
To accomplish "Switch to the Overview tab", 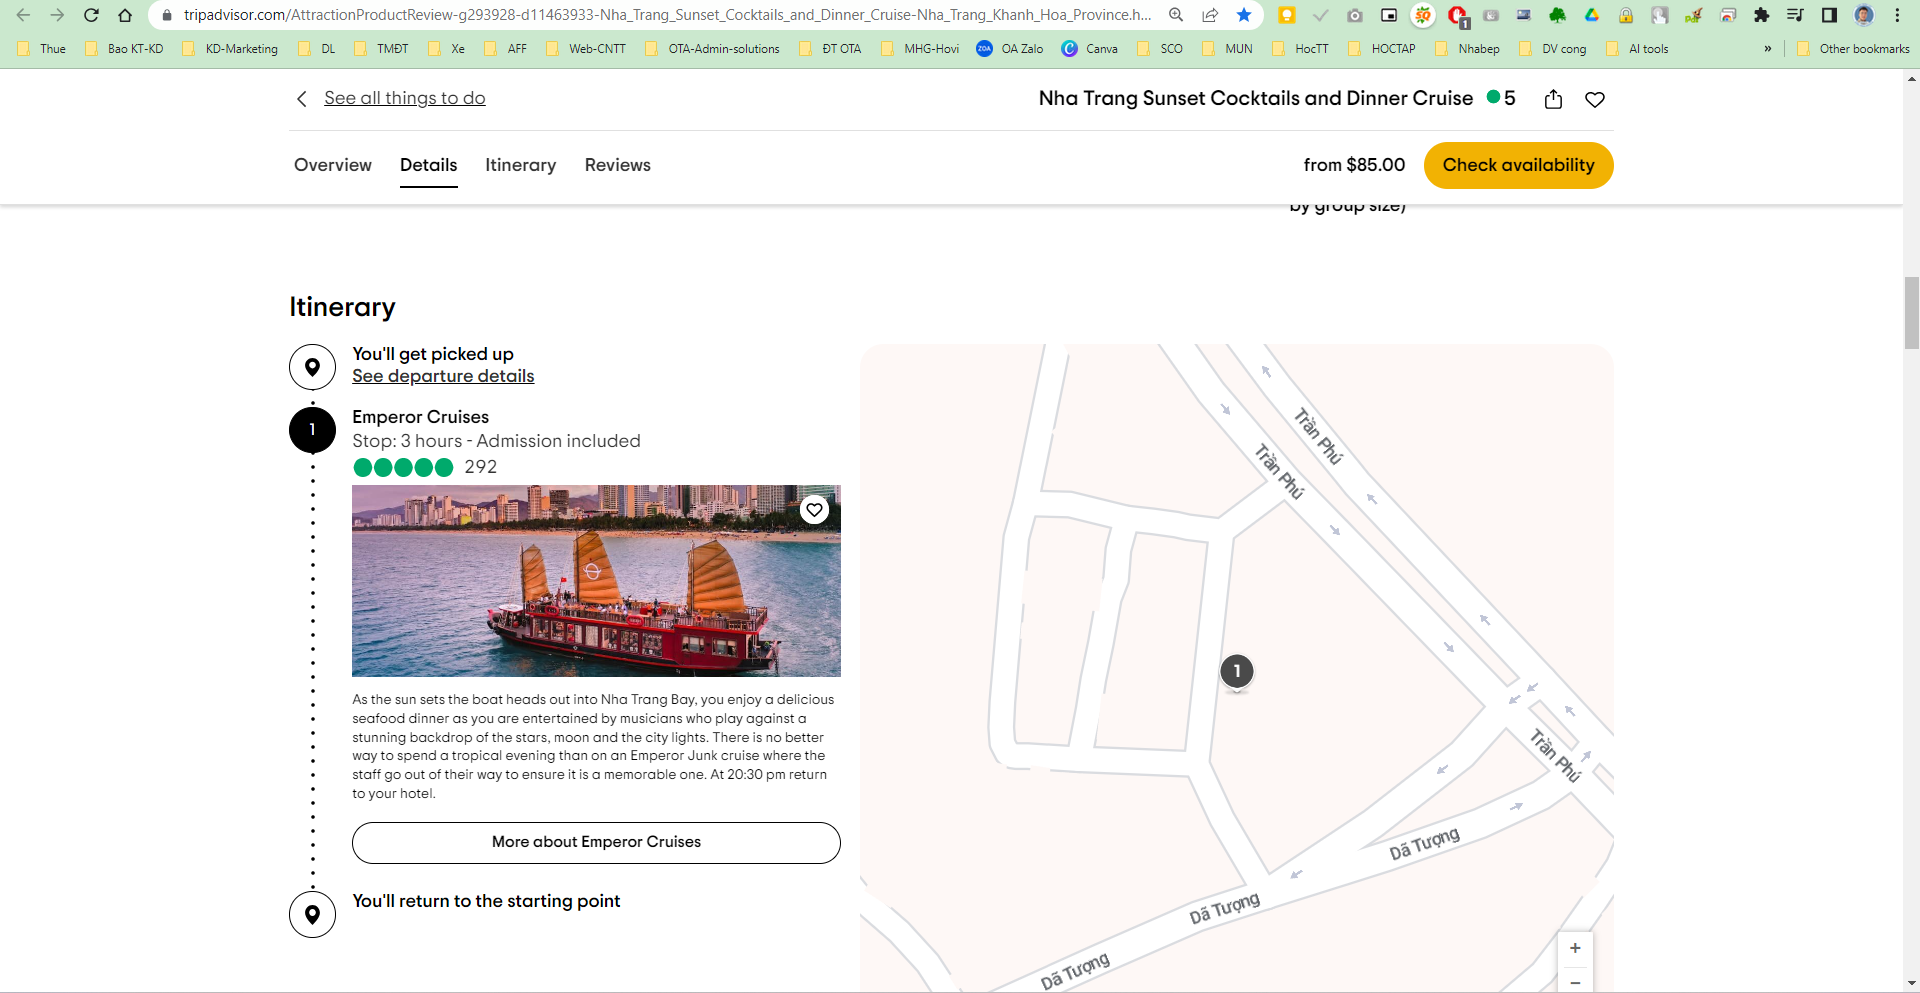I will (333, 165).
